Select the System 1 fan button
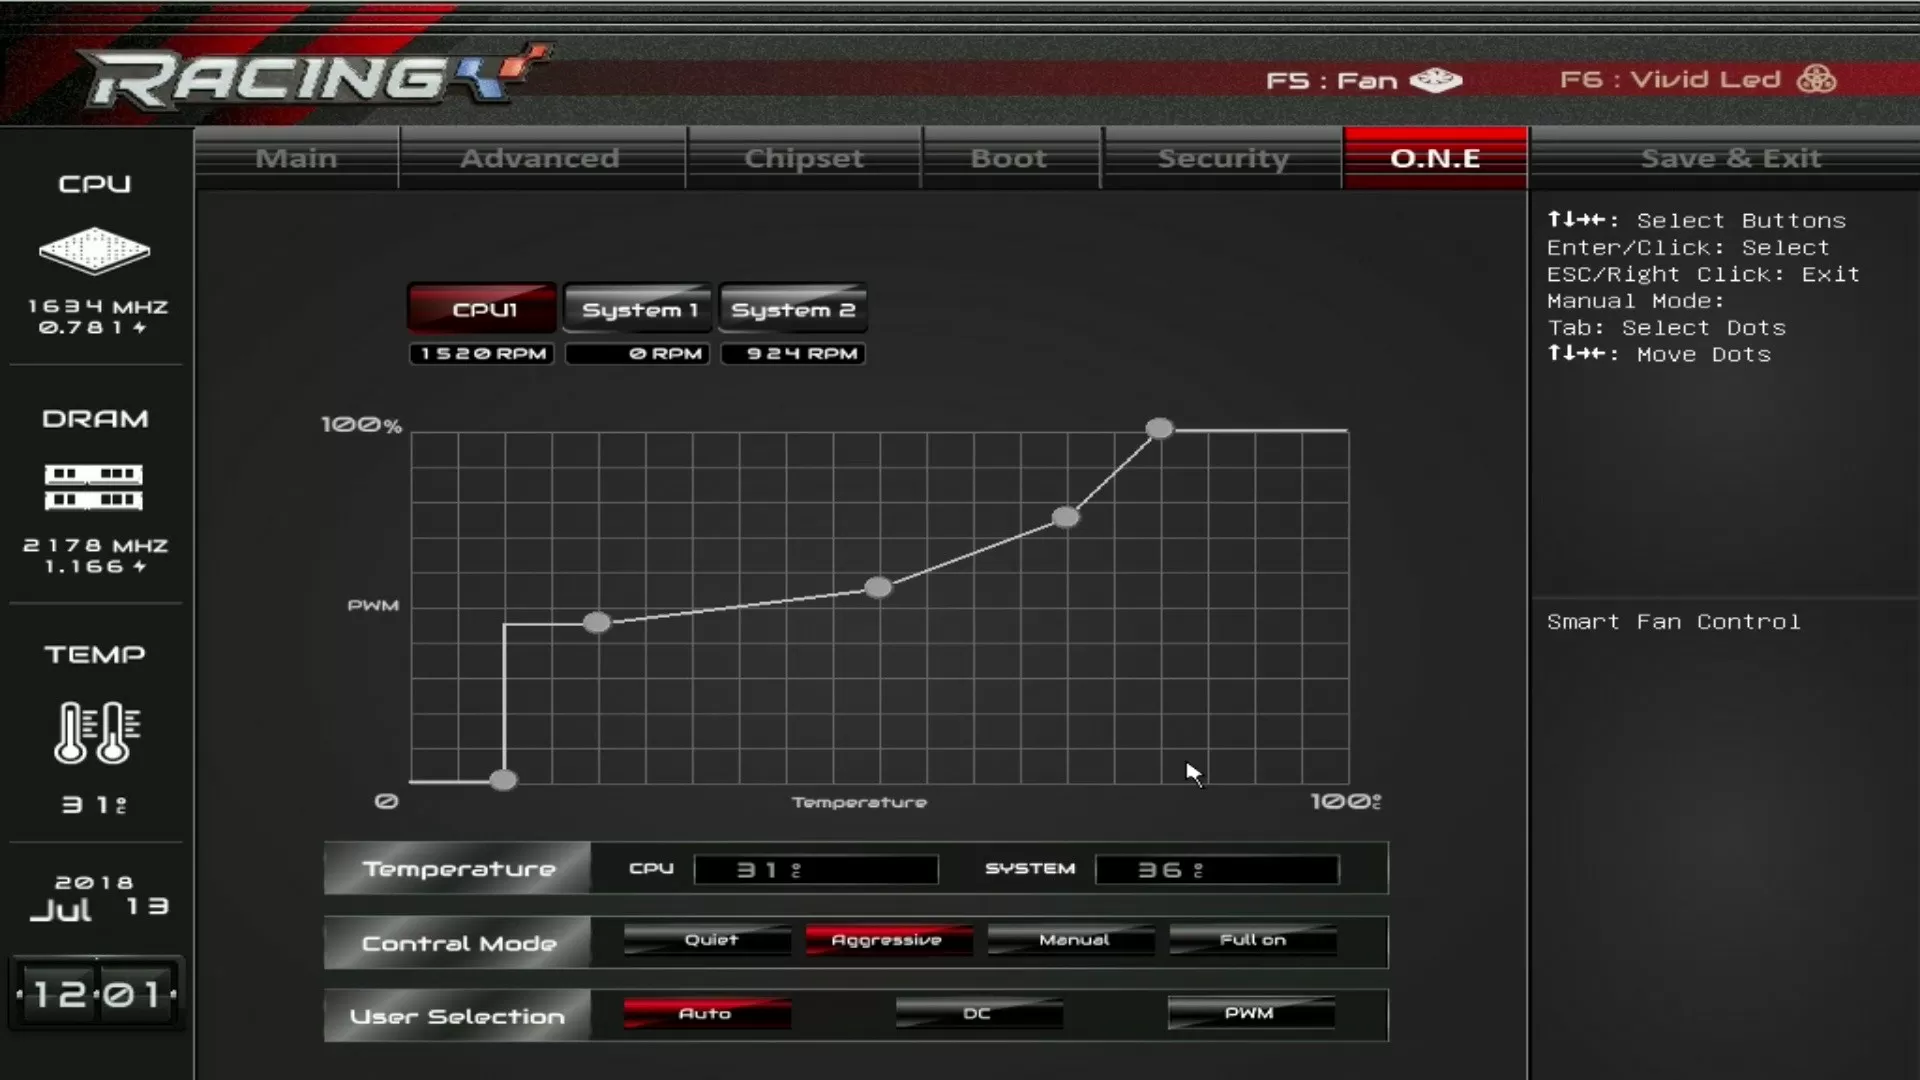Screen dimensions: 1920x1080 point(638,309)
